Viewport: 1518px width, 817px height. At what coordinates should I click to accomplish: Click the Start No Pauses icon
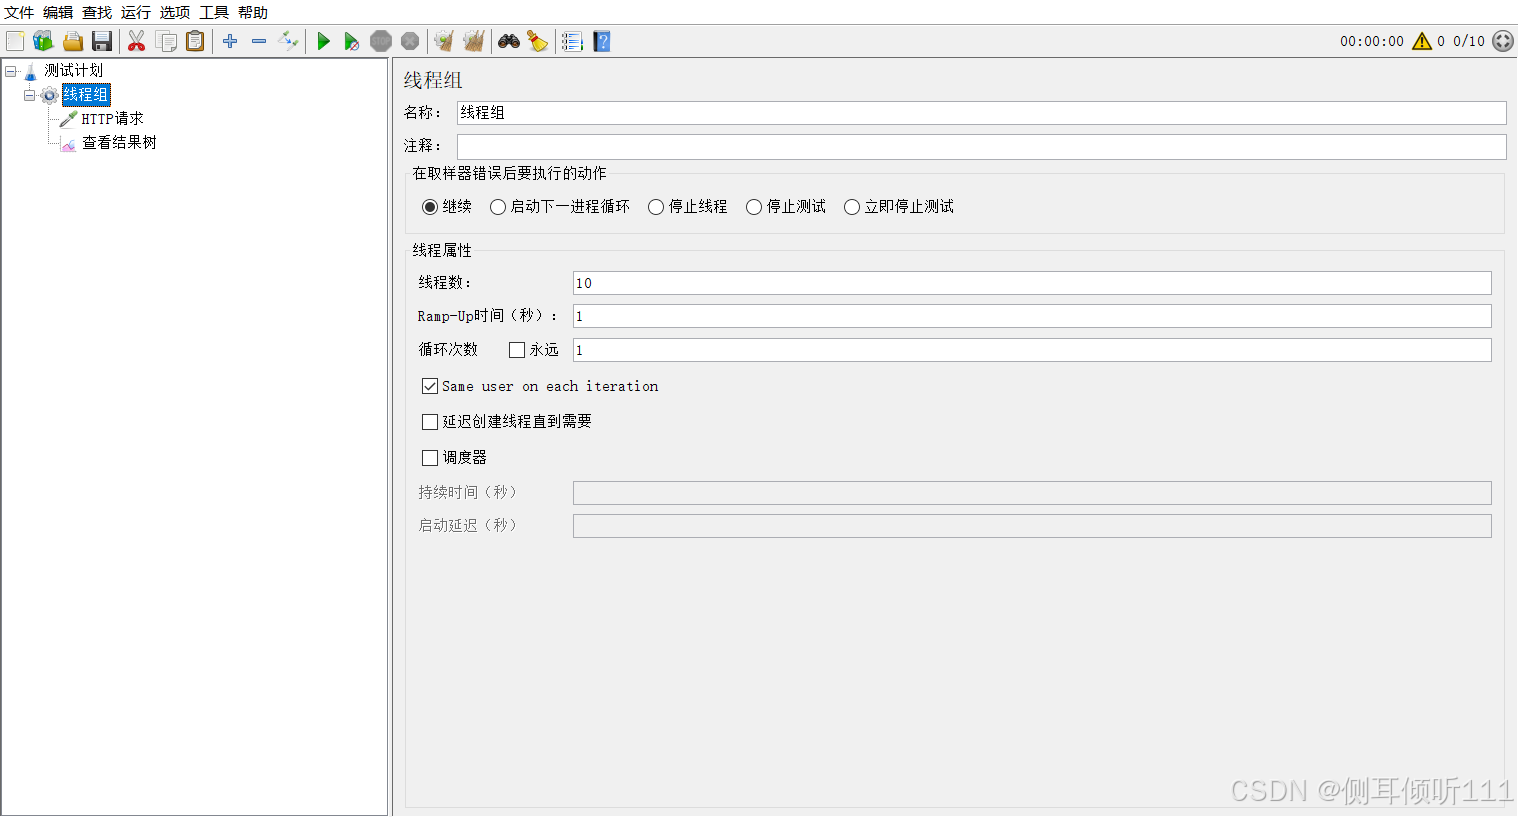pyautogui.click(x=351, y=41)
